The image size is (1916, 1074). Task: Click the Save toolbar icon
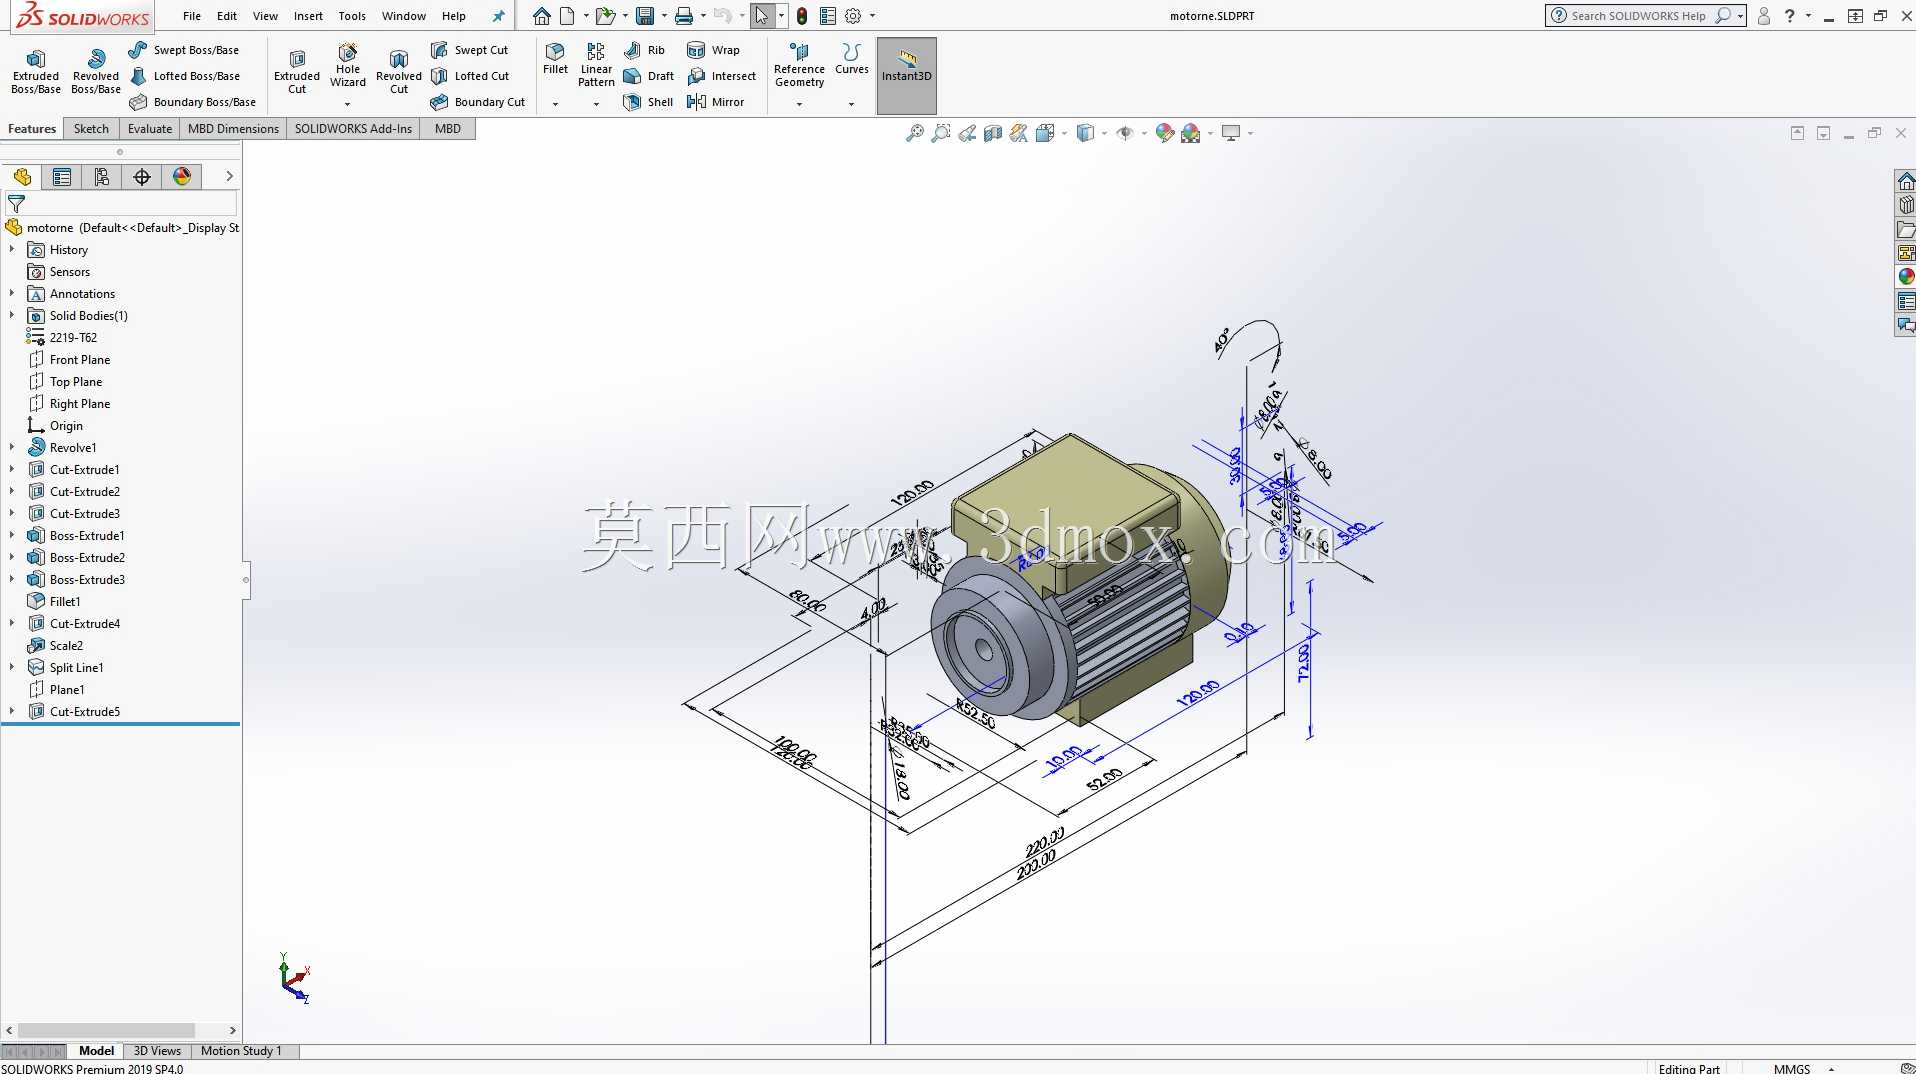645,16
